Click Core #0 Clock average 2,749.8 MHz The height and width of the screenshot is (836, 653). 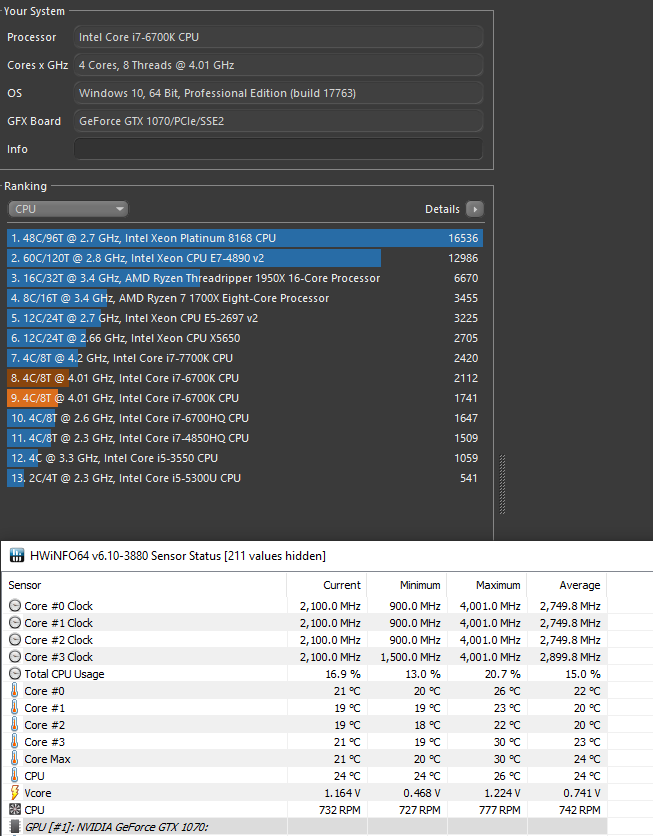pyautogui.click(x=570, y=606)
